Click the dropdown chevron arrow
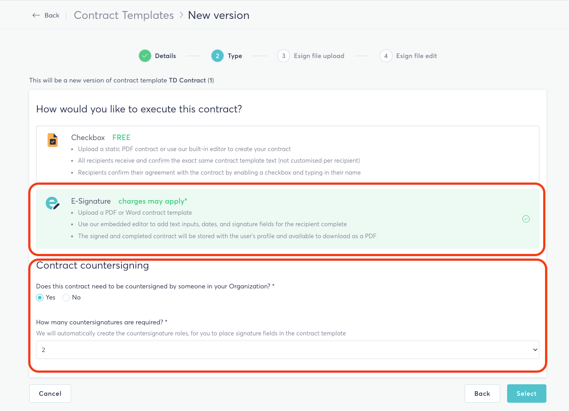 coord(535,350)
